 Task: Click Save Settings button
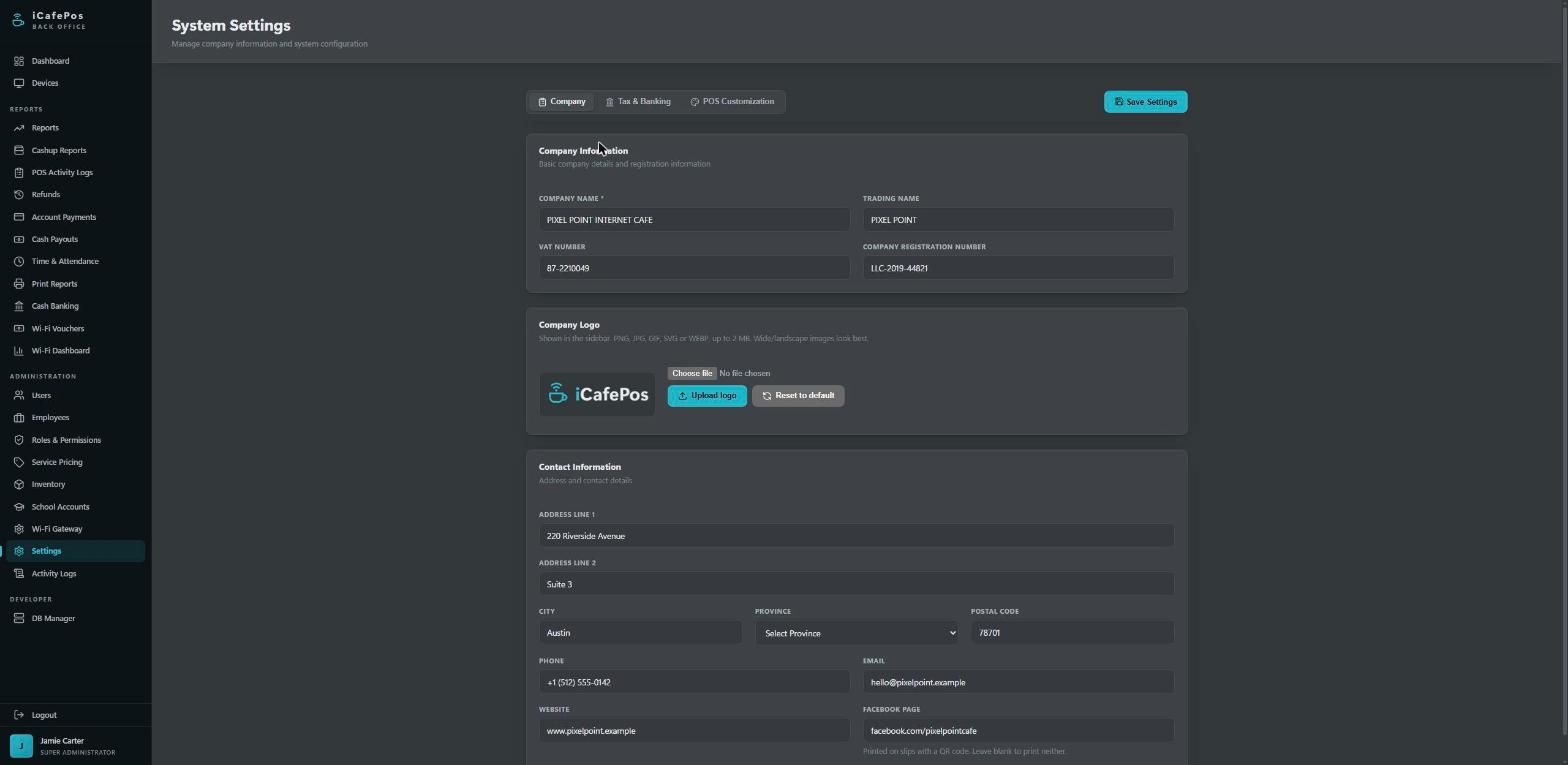click(x=1145, y=102)
